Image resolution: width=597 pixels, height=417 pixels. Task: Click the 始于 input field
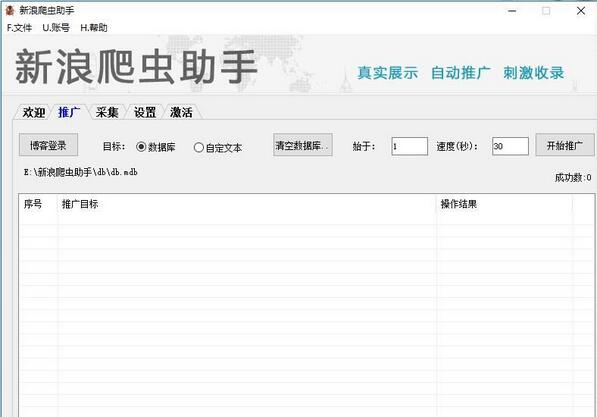pyautogui.click(x=409, y=146)
